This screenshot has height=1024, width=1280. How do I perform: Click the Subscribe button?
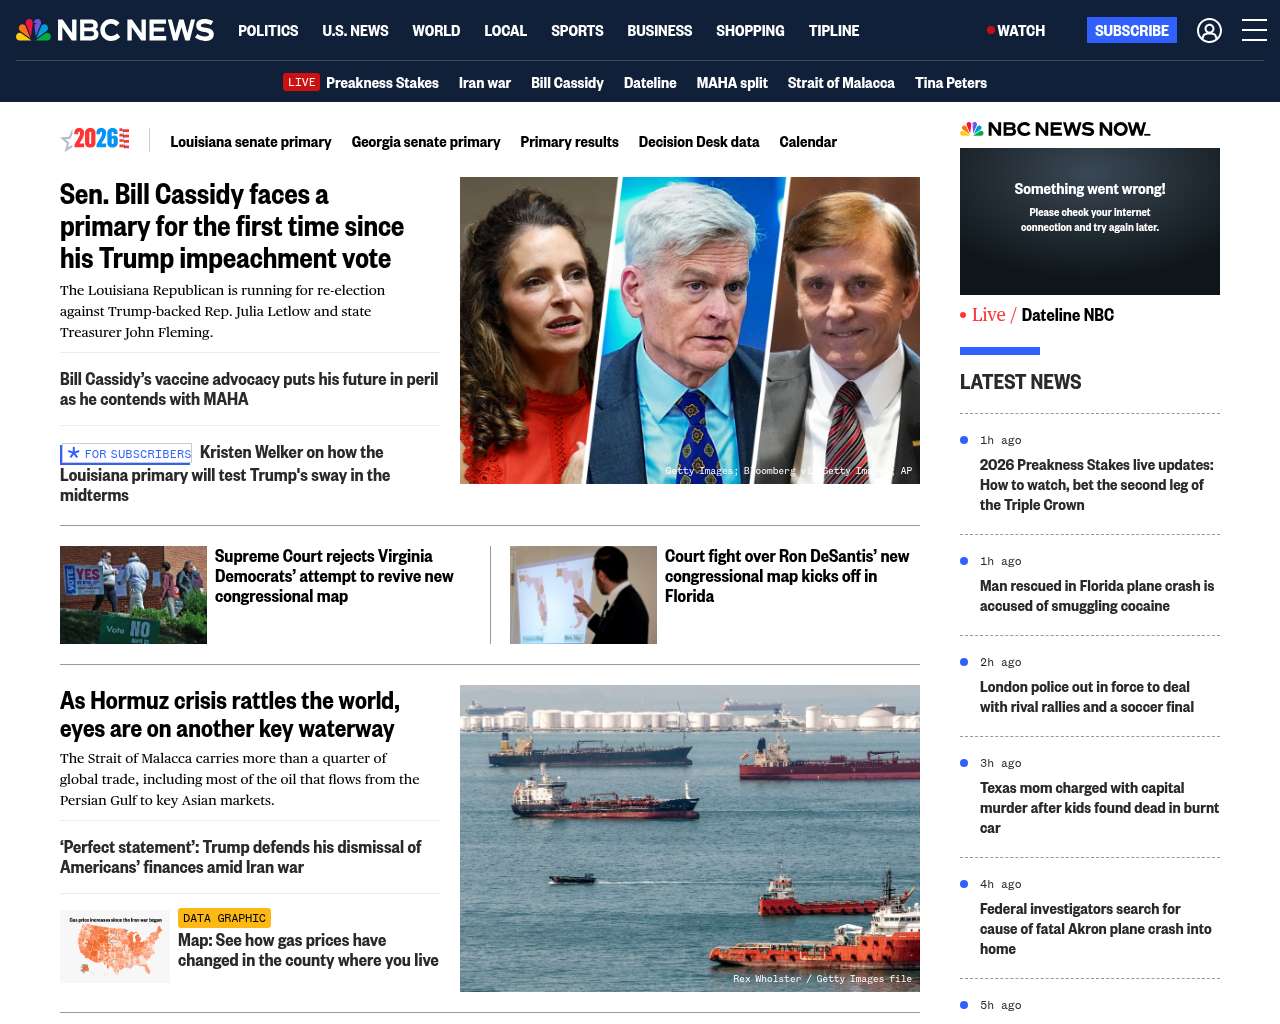pyautogui.click(x=1131, y=30)
